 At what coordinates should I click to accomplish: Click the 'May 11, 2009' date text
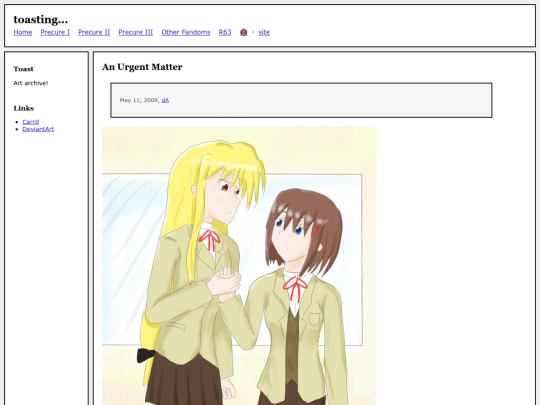point(139,100)
